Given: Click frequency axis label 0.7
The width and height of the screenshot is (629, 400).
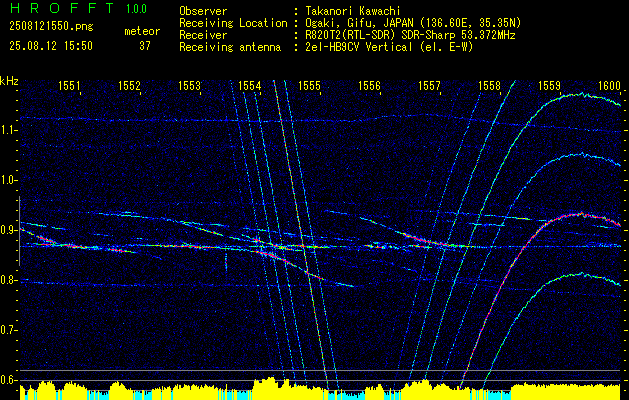Looking at the screenshot, I should click(8, 330).
